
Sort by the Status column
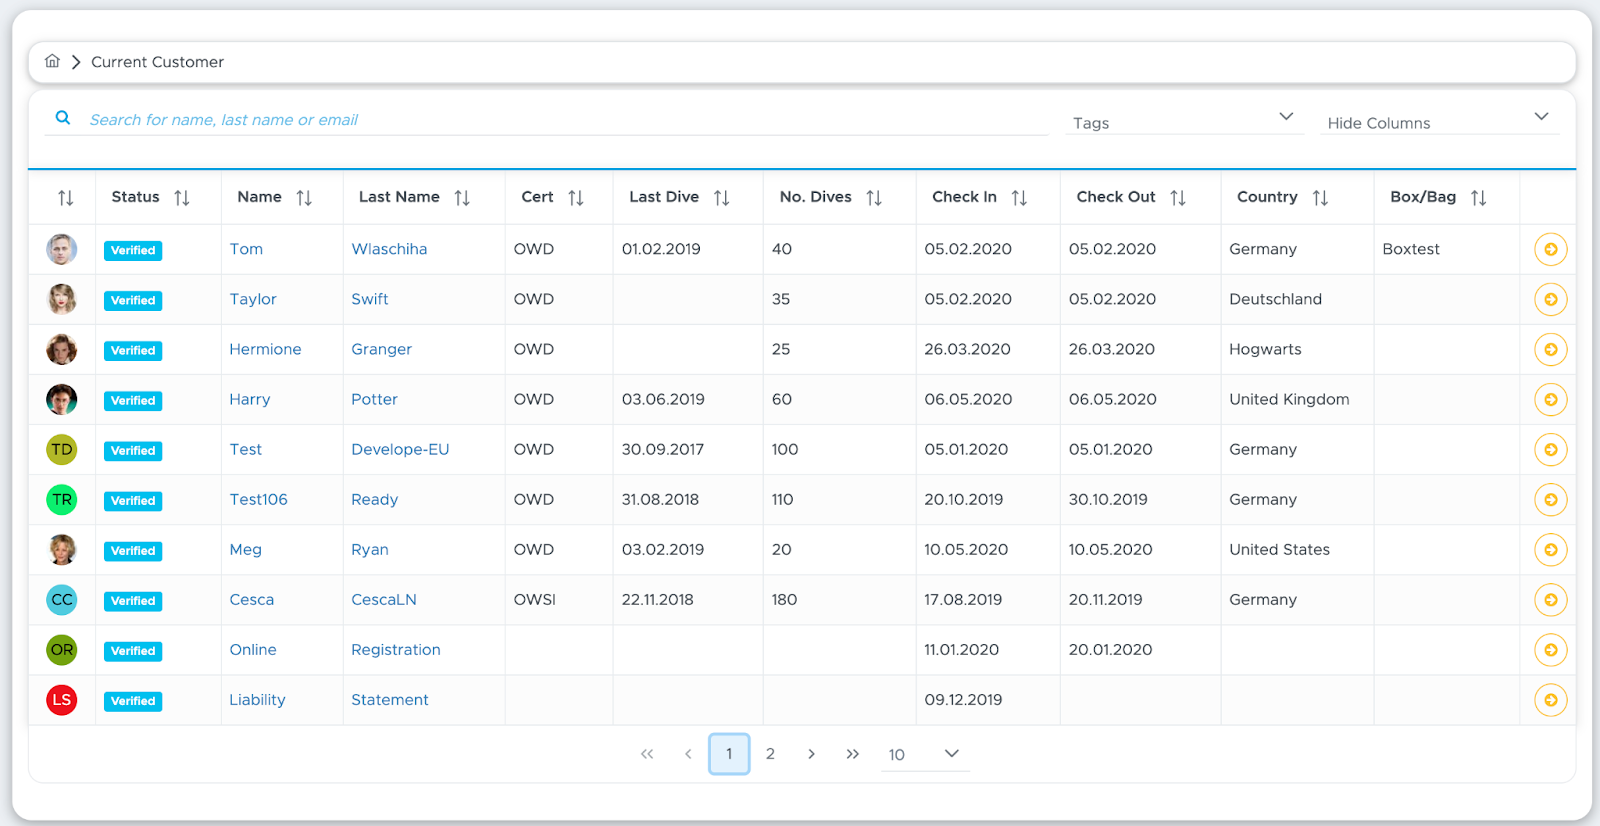(182, 198)
